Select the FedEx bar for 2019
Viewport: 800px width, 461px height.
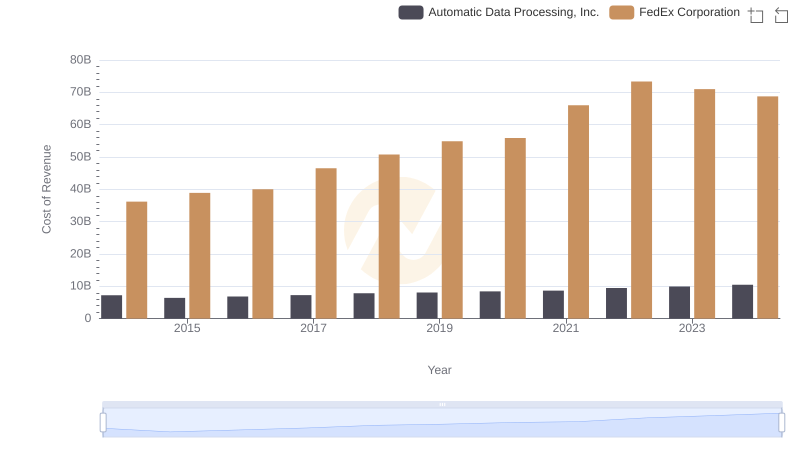pyautogui.click(x=452, y=230)
